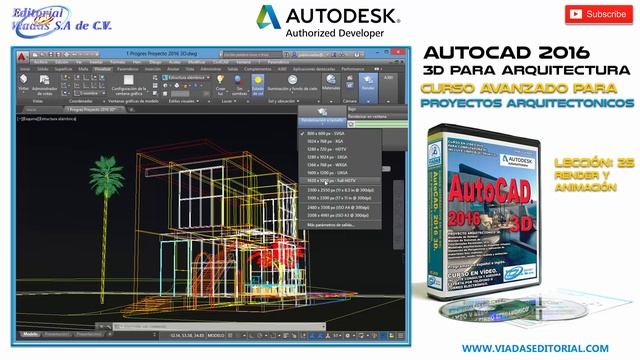Switch to the Presentación1 layout tab

coord(57,334)
